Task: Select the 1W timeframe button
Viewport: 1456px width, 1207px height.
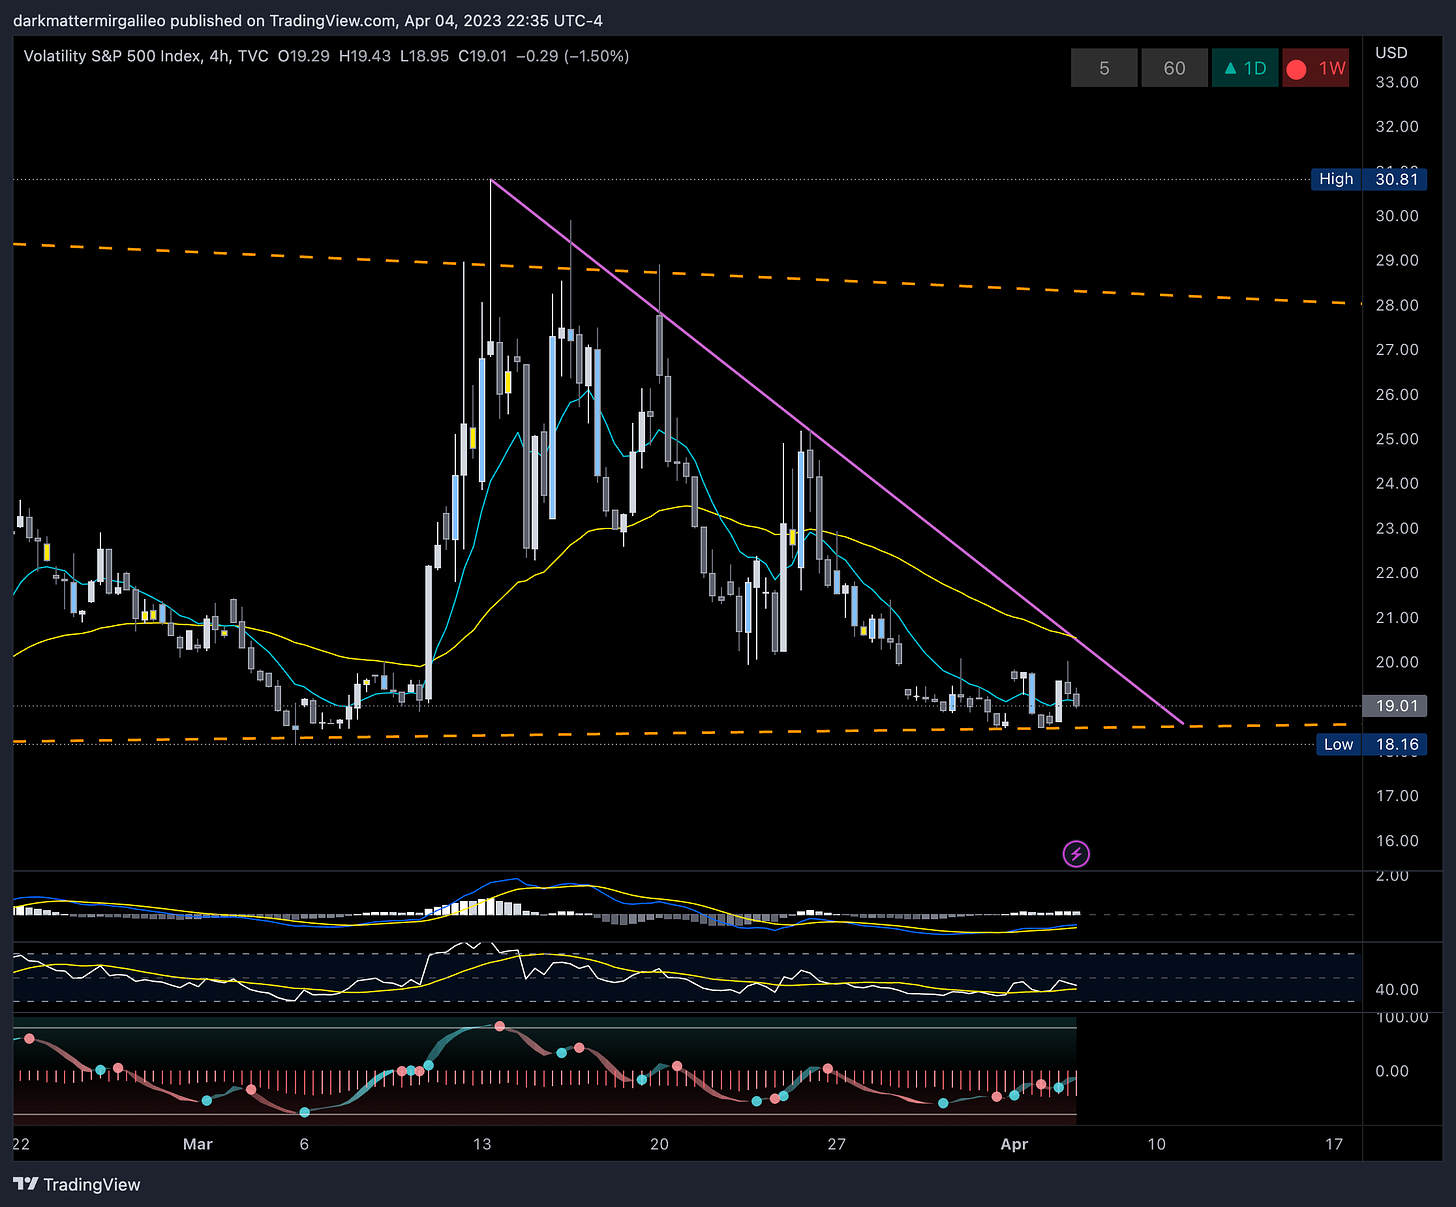Action: (x=1316, y=68)
